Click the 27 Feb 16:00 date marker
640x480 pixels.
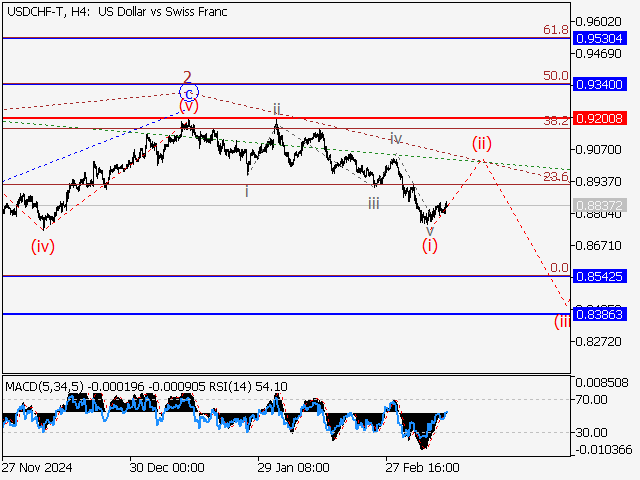422,467
